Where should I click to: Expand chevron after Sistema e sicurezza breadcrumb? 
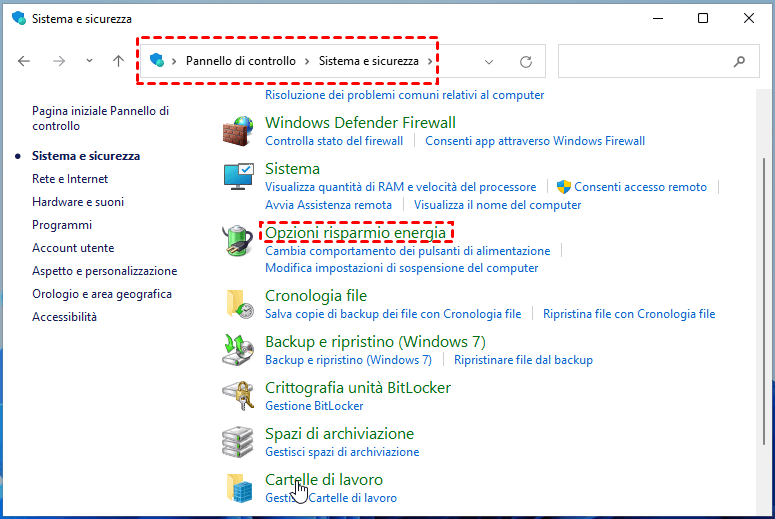click(x=430, y=61)
